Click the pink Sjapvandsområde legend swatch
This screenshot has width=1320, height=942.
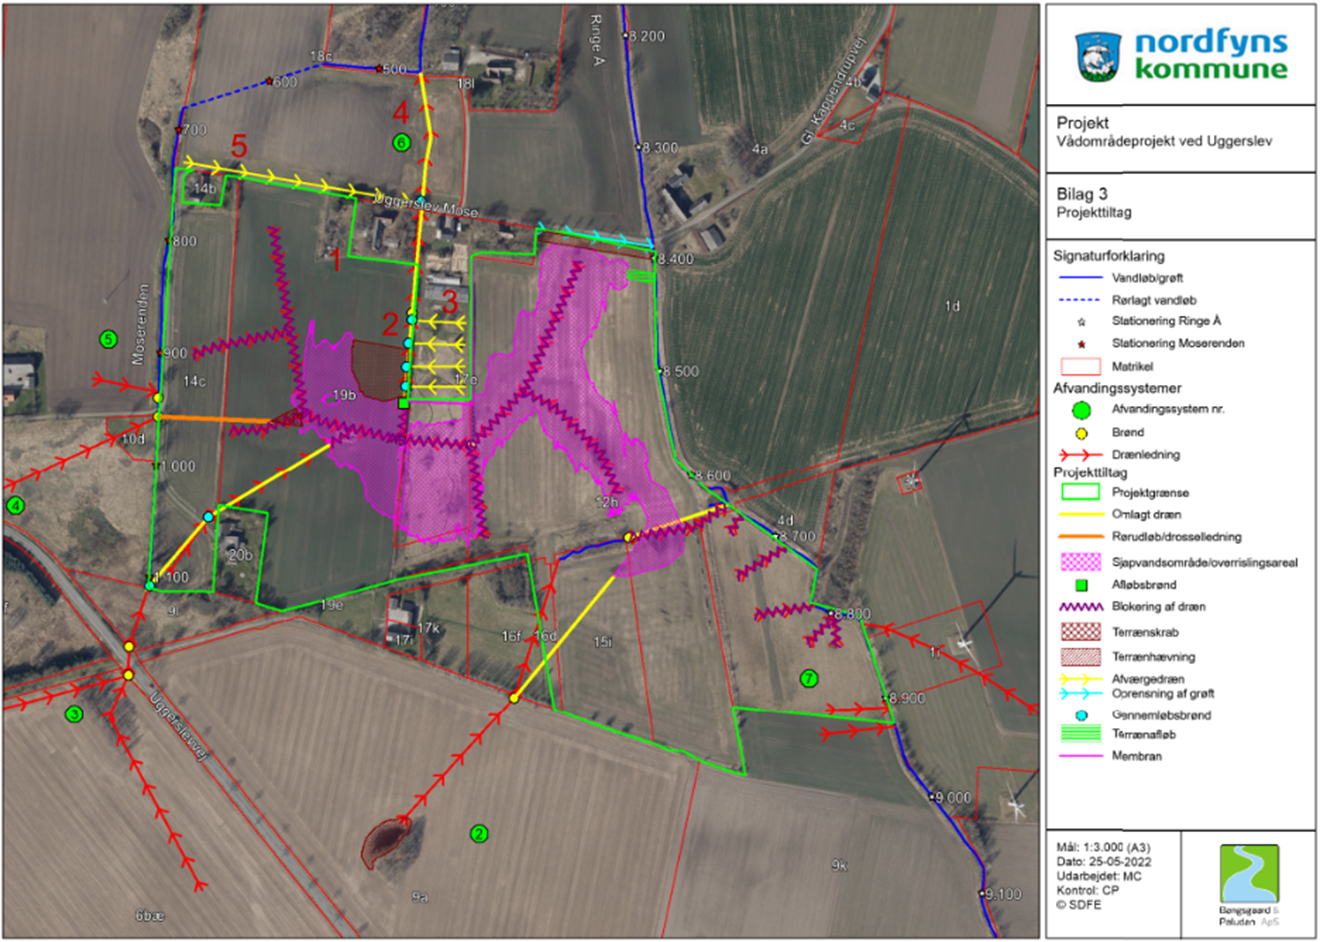(1080, 562)
